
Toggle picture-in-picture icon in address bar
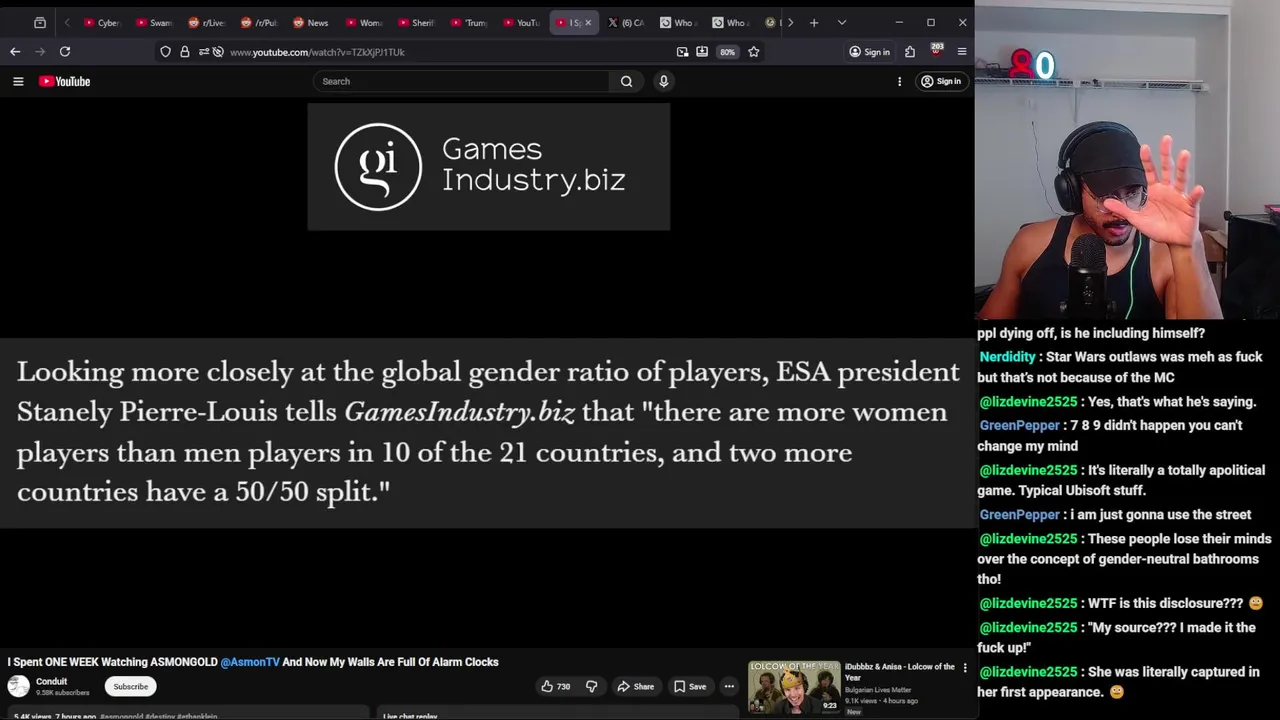point(682,52)
